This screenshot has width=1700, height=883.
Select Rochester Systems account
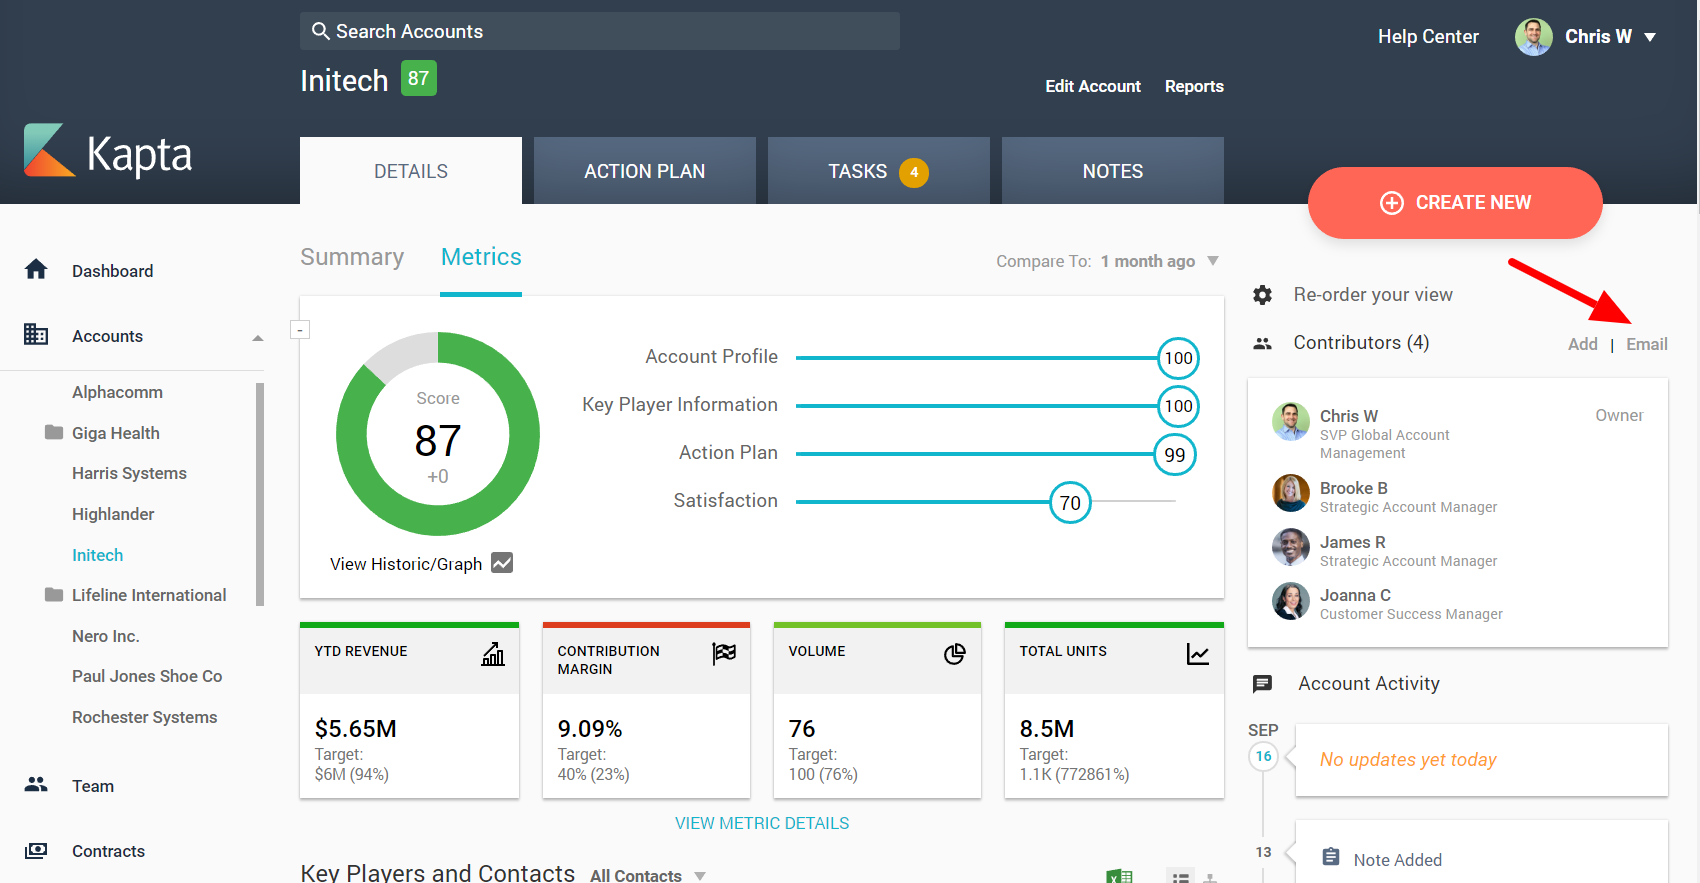144,717
